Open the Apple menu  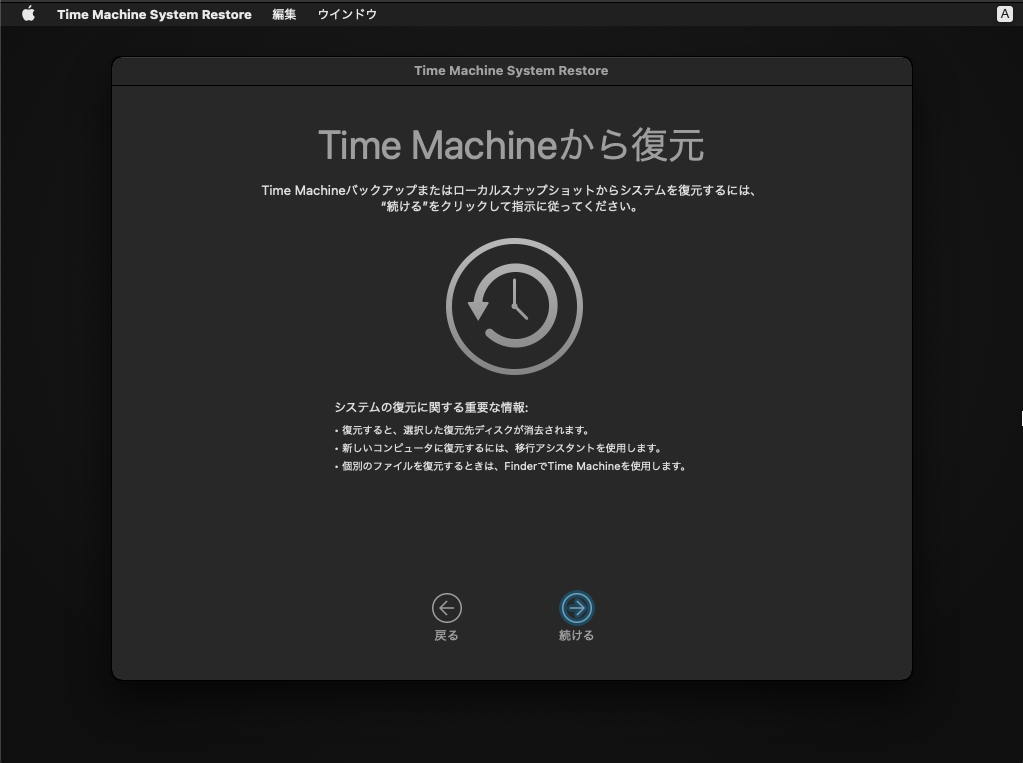point(28,14)
